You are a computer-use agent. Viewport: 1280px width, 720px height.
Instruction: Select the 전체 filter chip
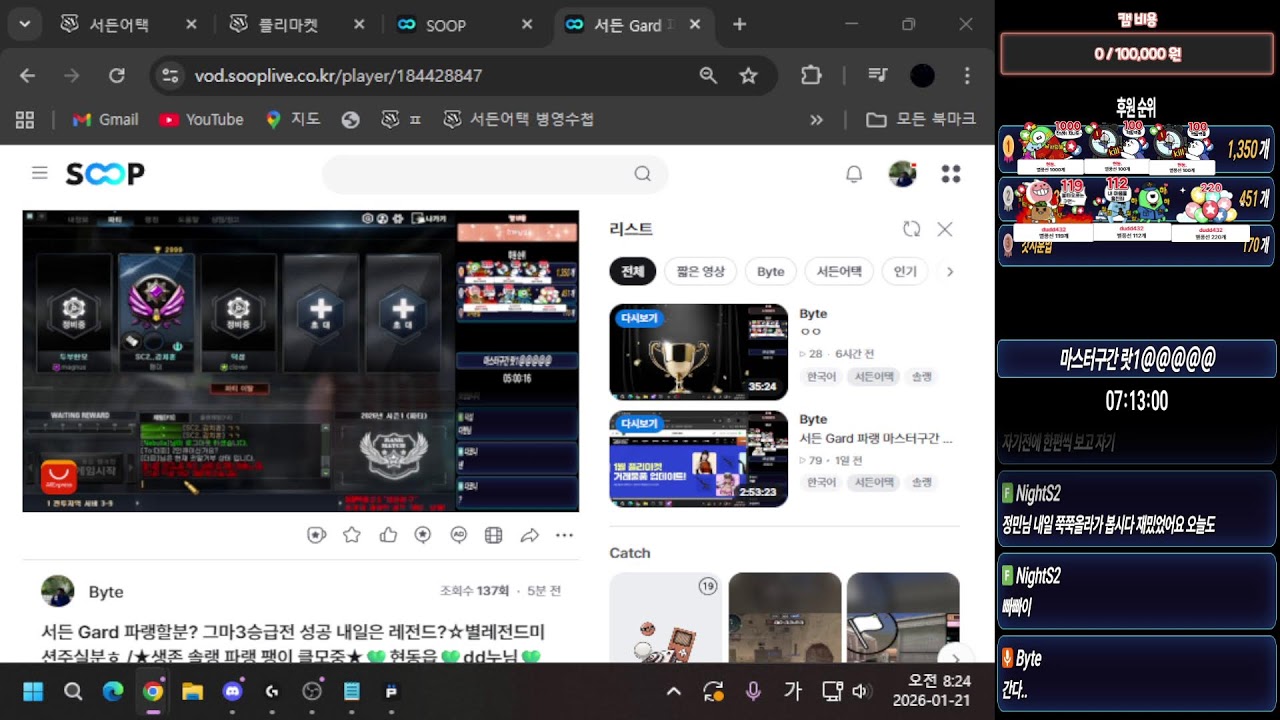633,271
